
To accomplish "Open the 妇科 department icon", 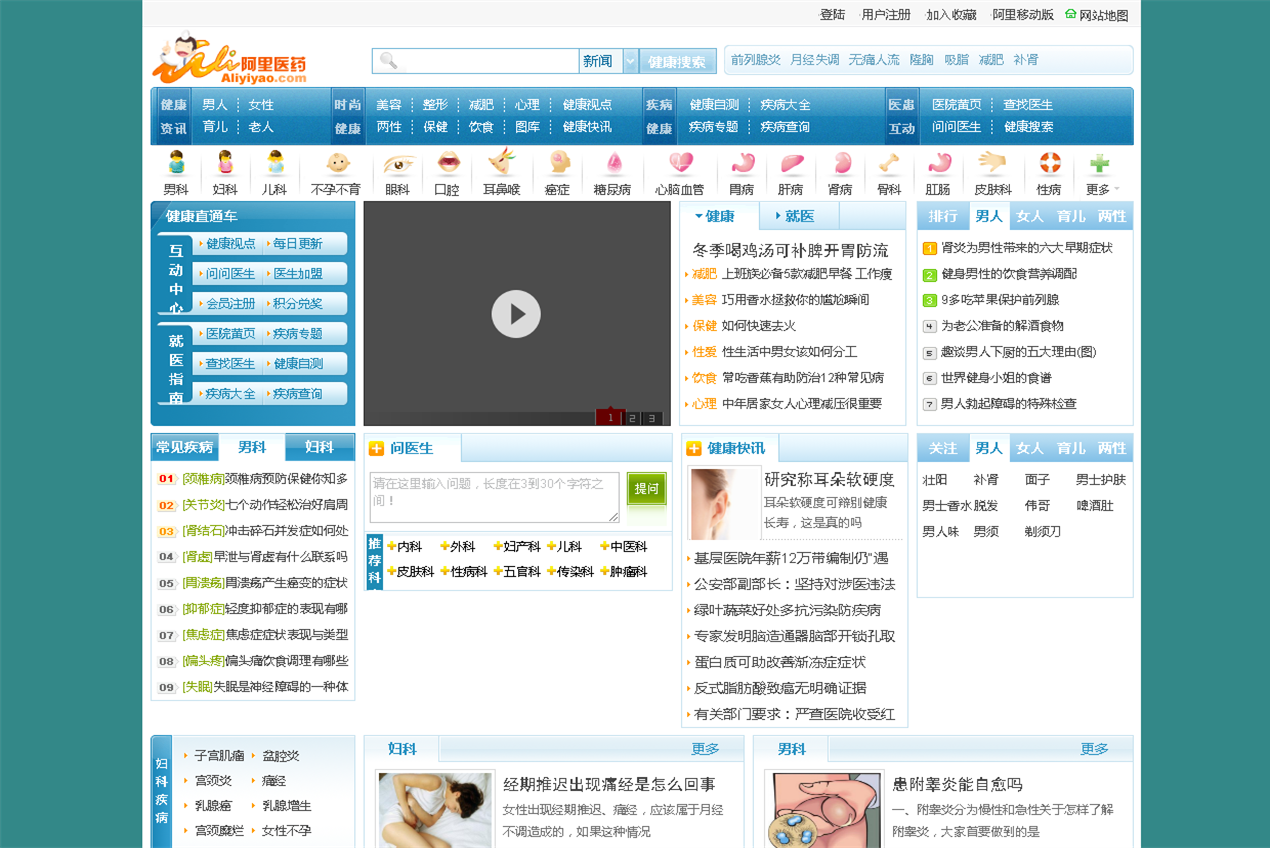I will (225, 163).
